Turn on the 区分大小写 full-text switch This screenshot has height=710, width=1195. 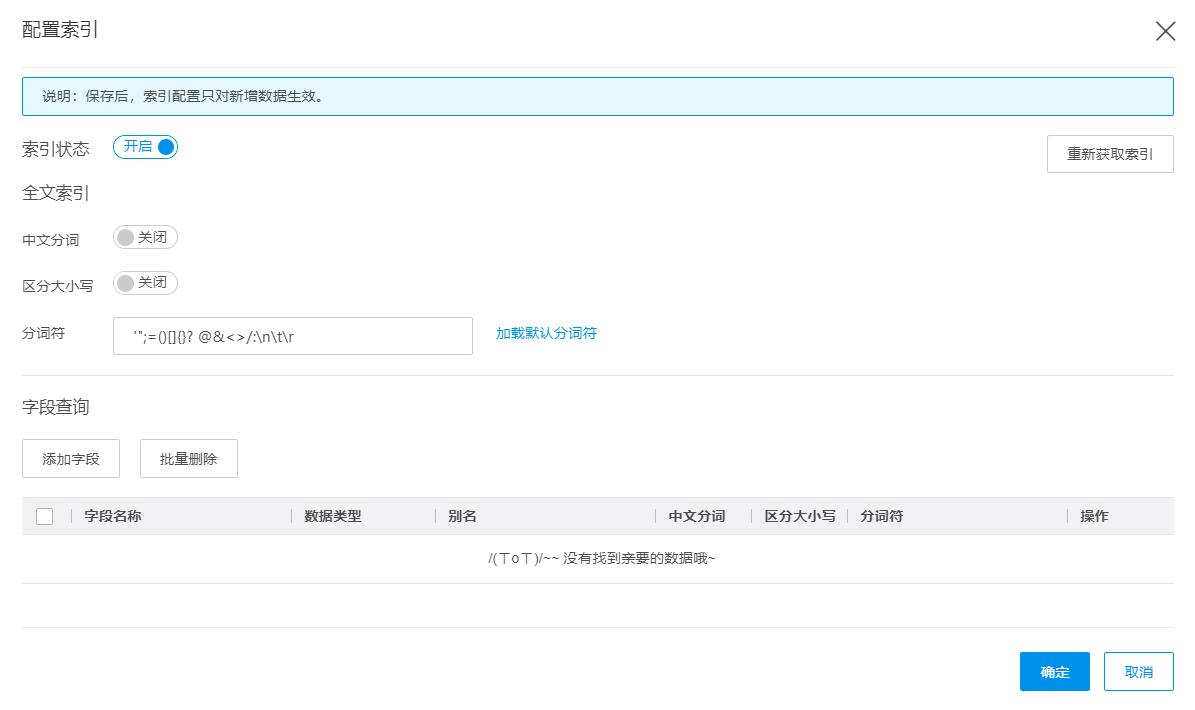click(x=145, y=283)
